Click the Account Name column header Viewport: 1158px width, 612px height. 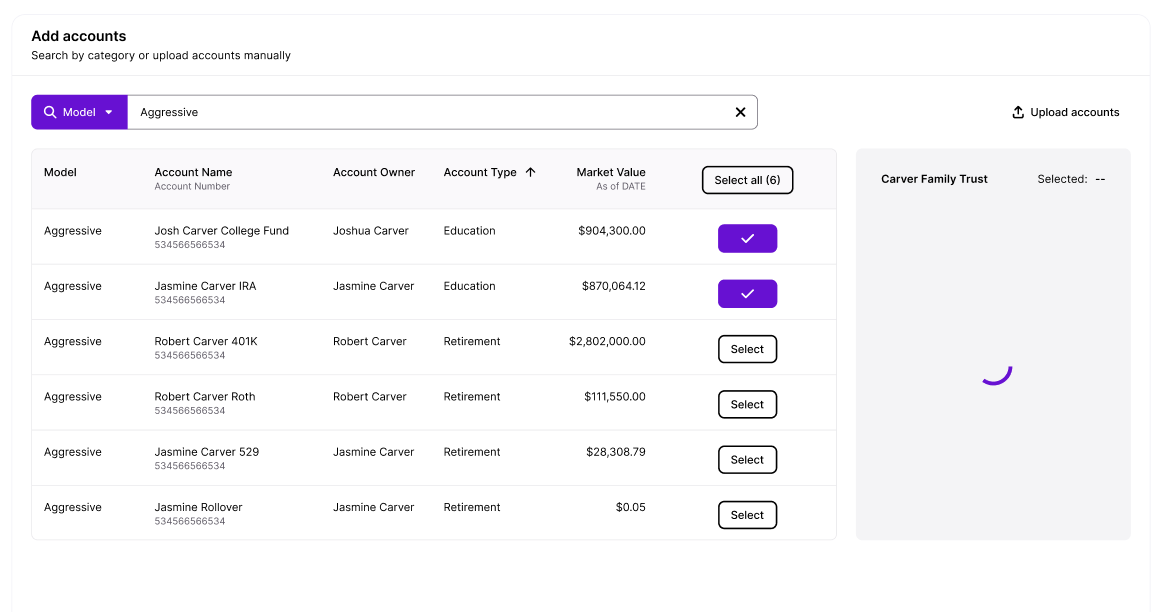193,173
